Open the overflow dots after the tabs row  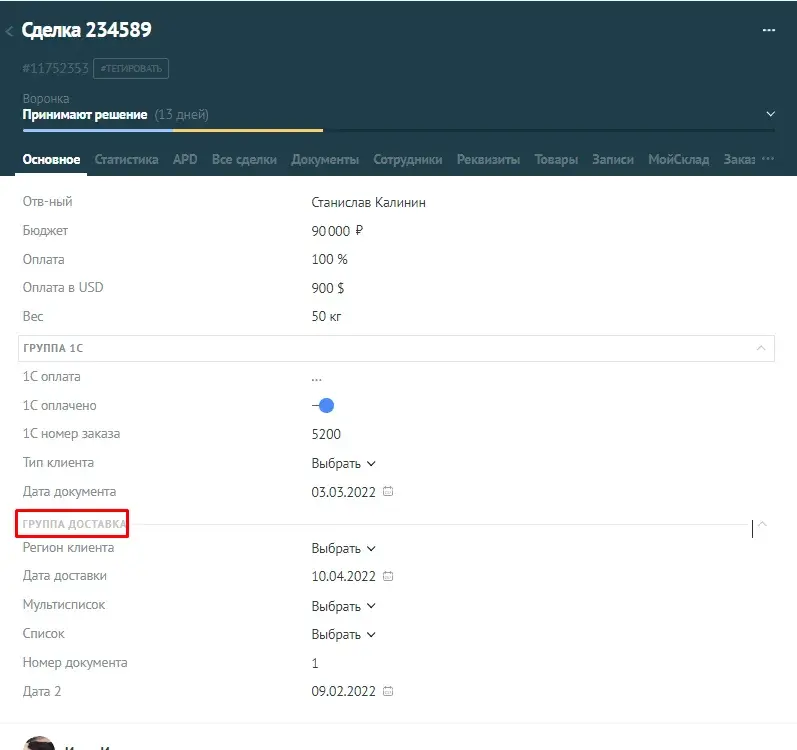click(768, 159)
